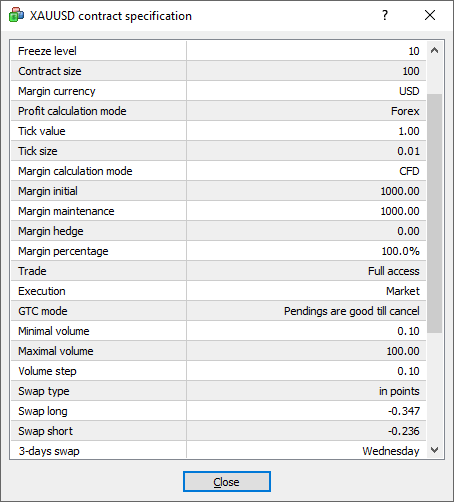This screenshot has height=502, width=454.
Task: Select the Margin currency row label
Action: point(57,91)
